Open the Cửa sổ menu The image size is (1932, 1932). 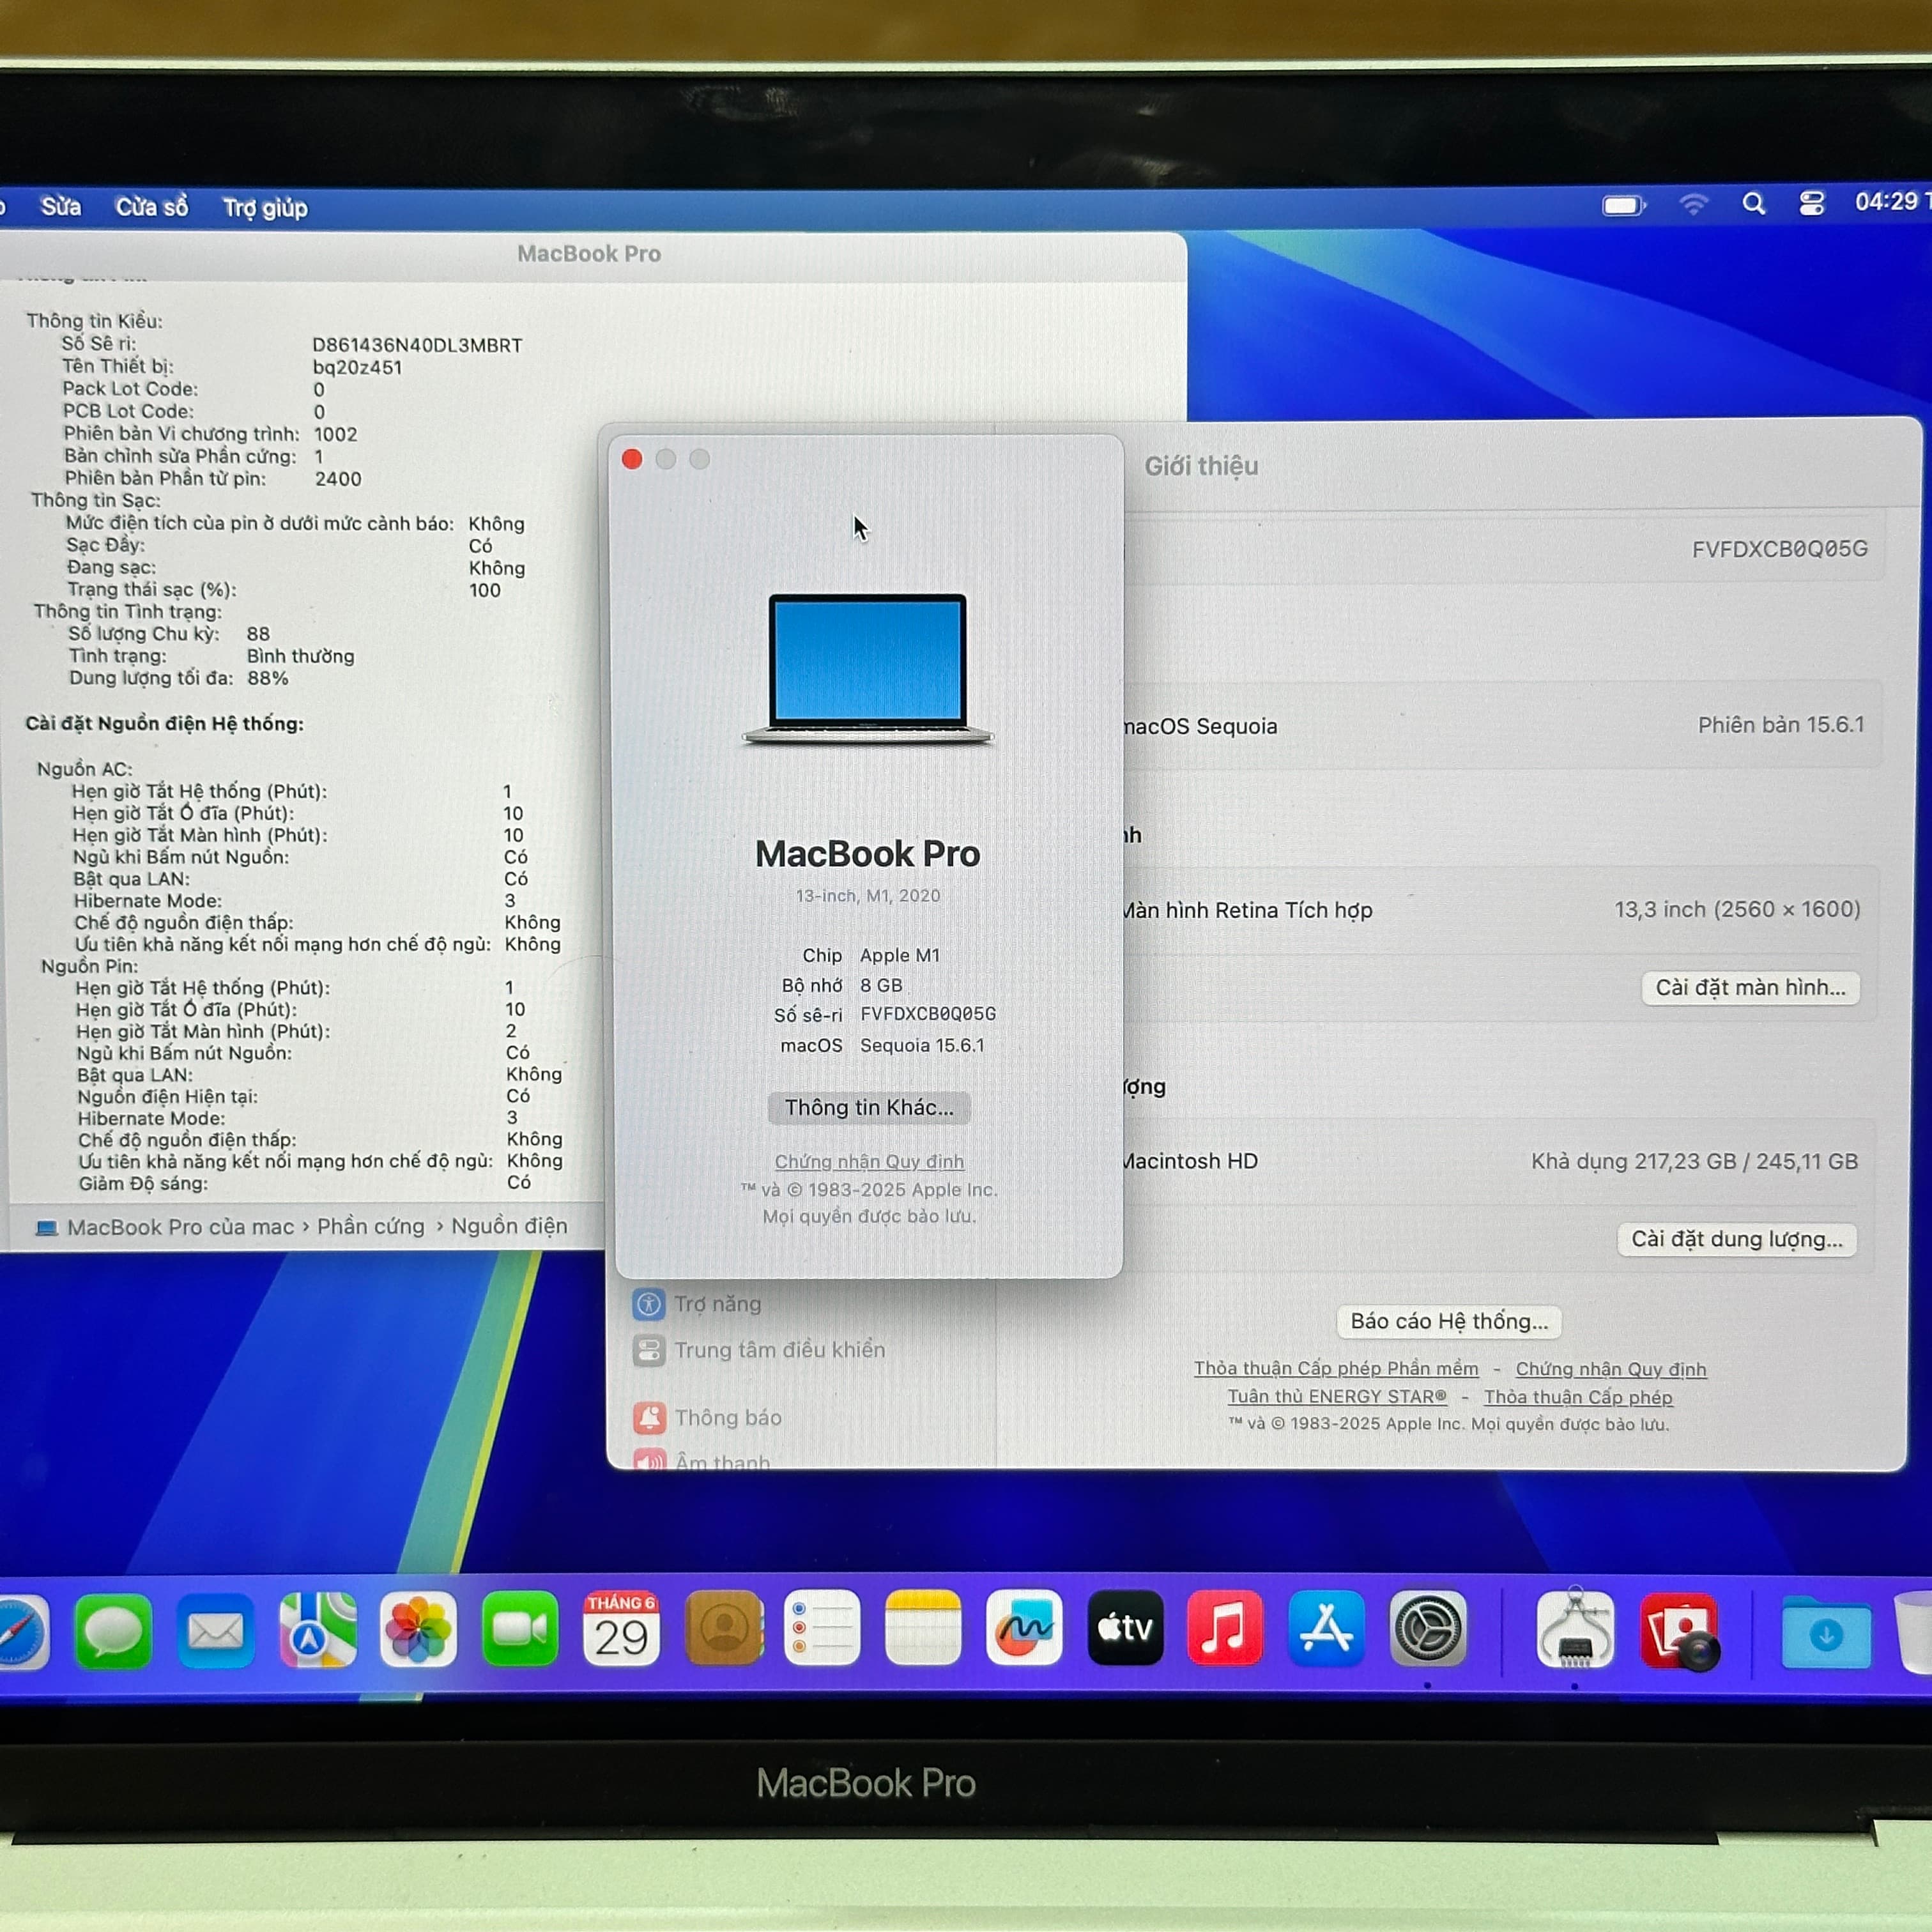(151, 207)
